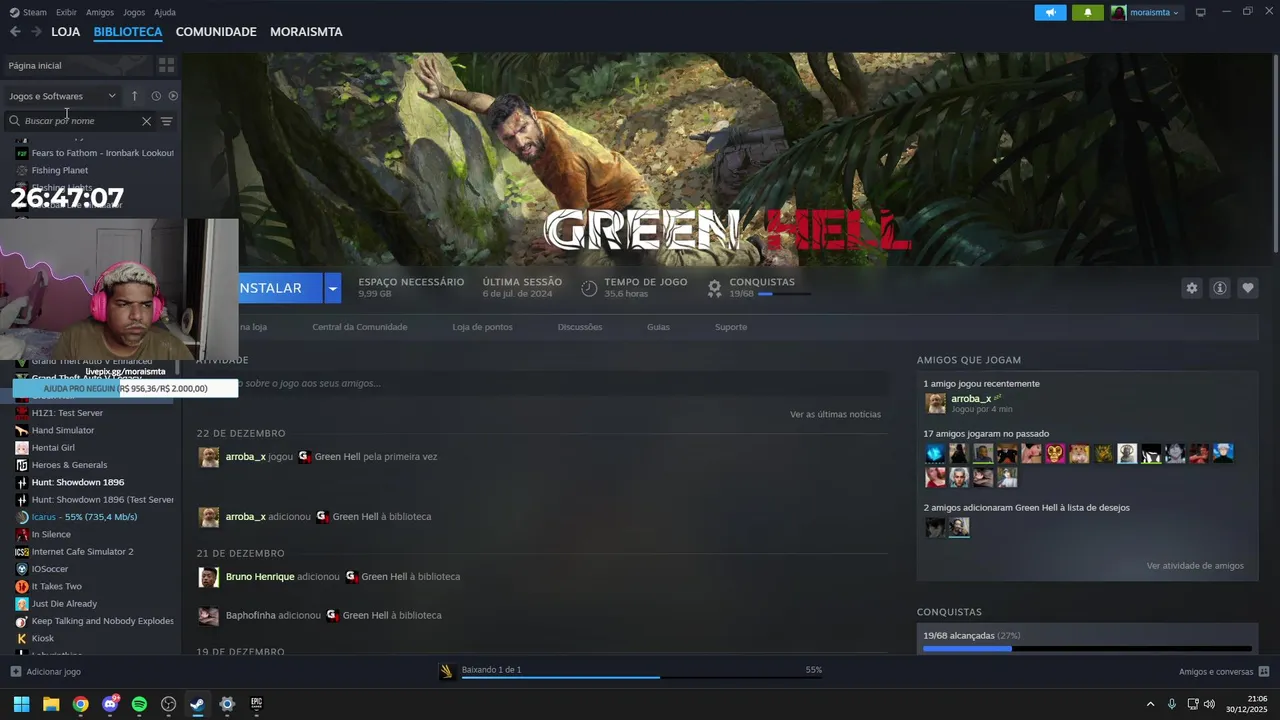
Task: Switch to the COMUNIDADE tab
Action: click(x=216, y=32)
